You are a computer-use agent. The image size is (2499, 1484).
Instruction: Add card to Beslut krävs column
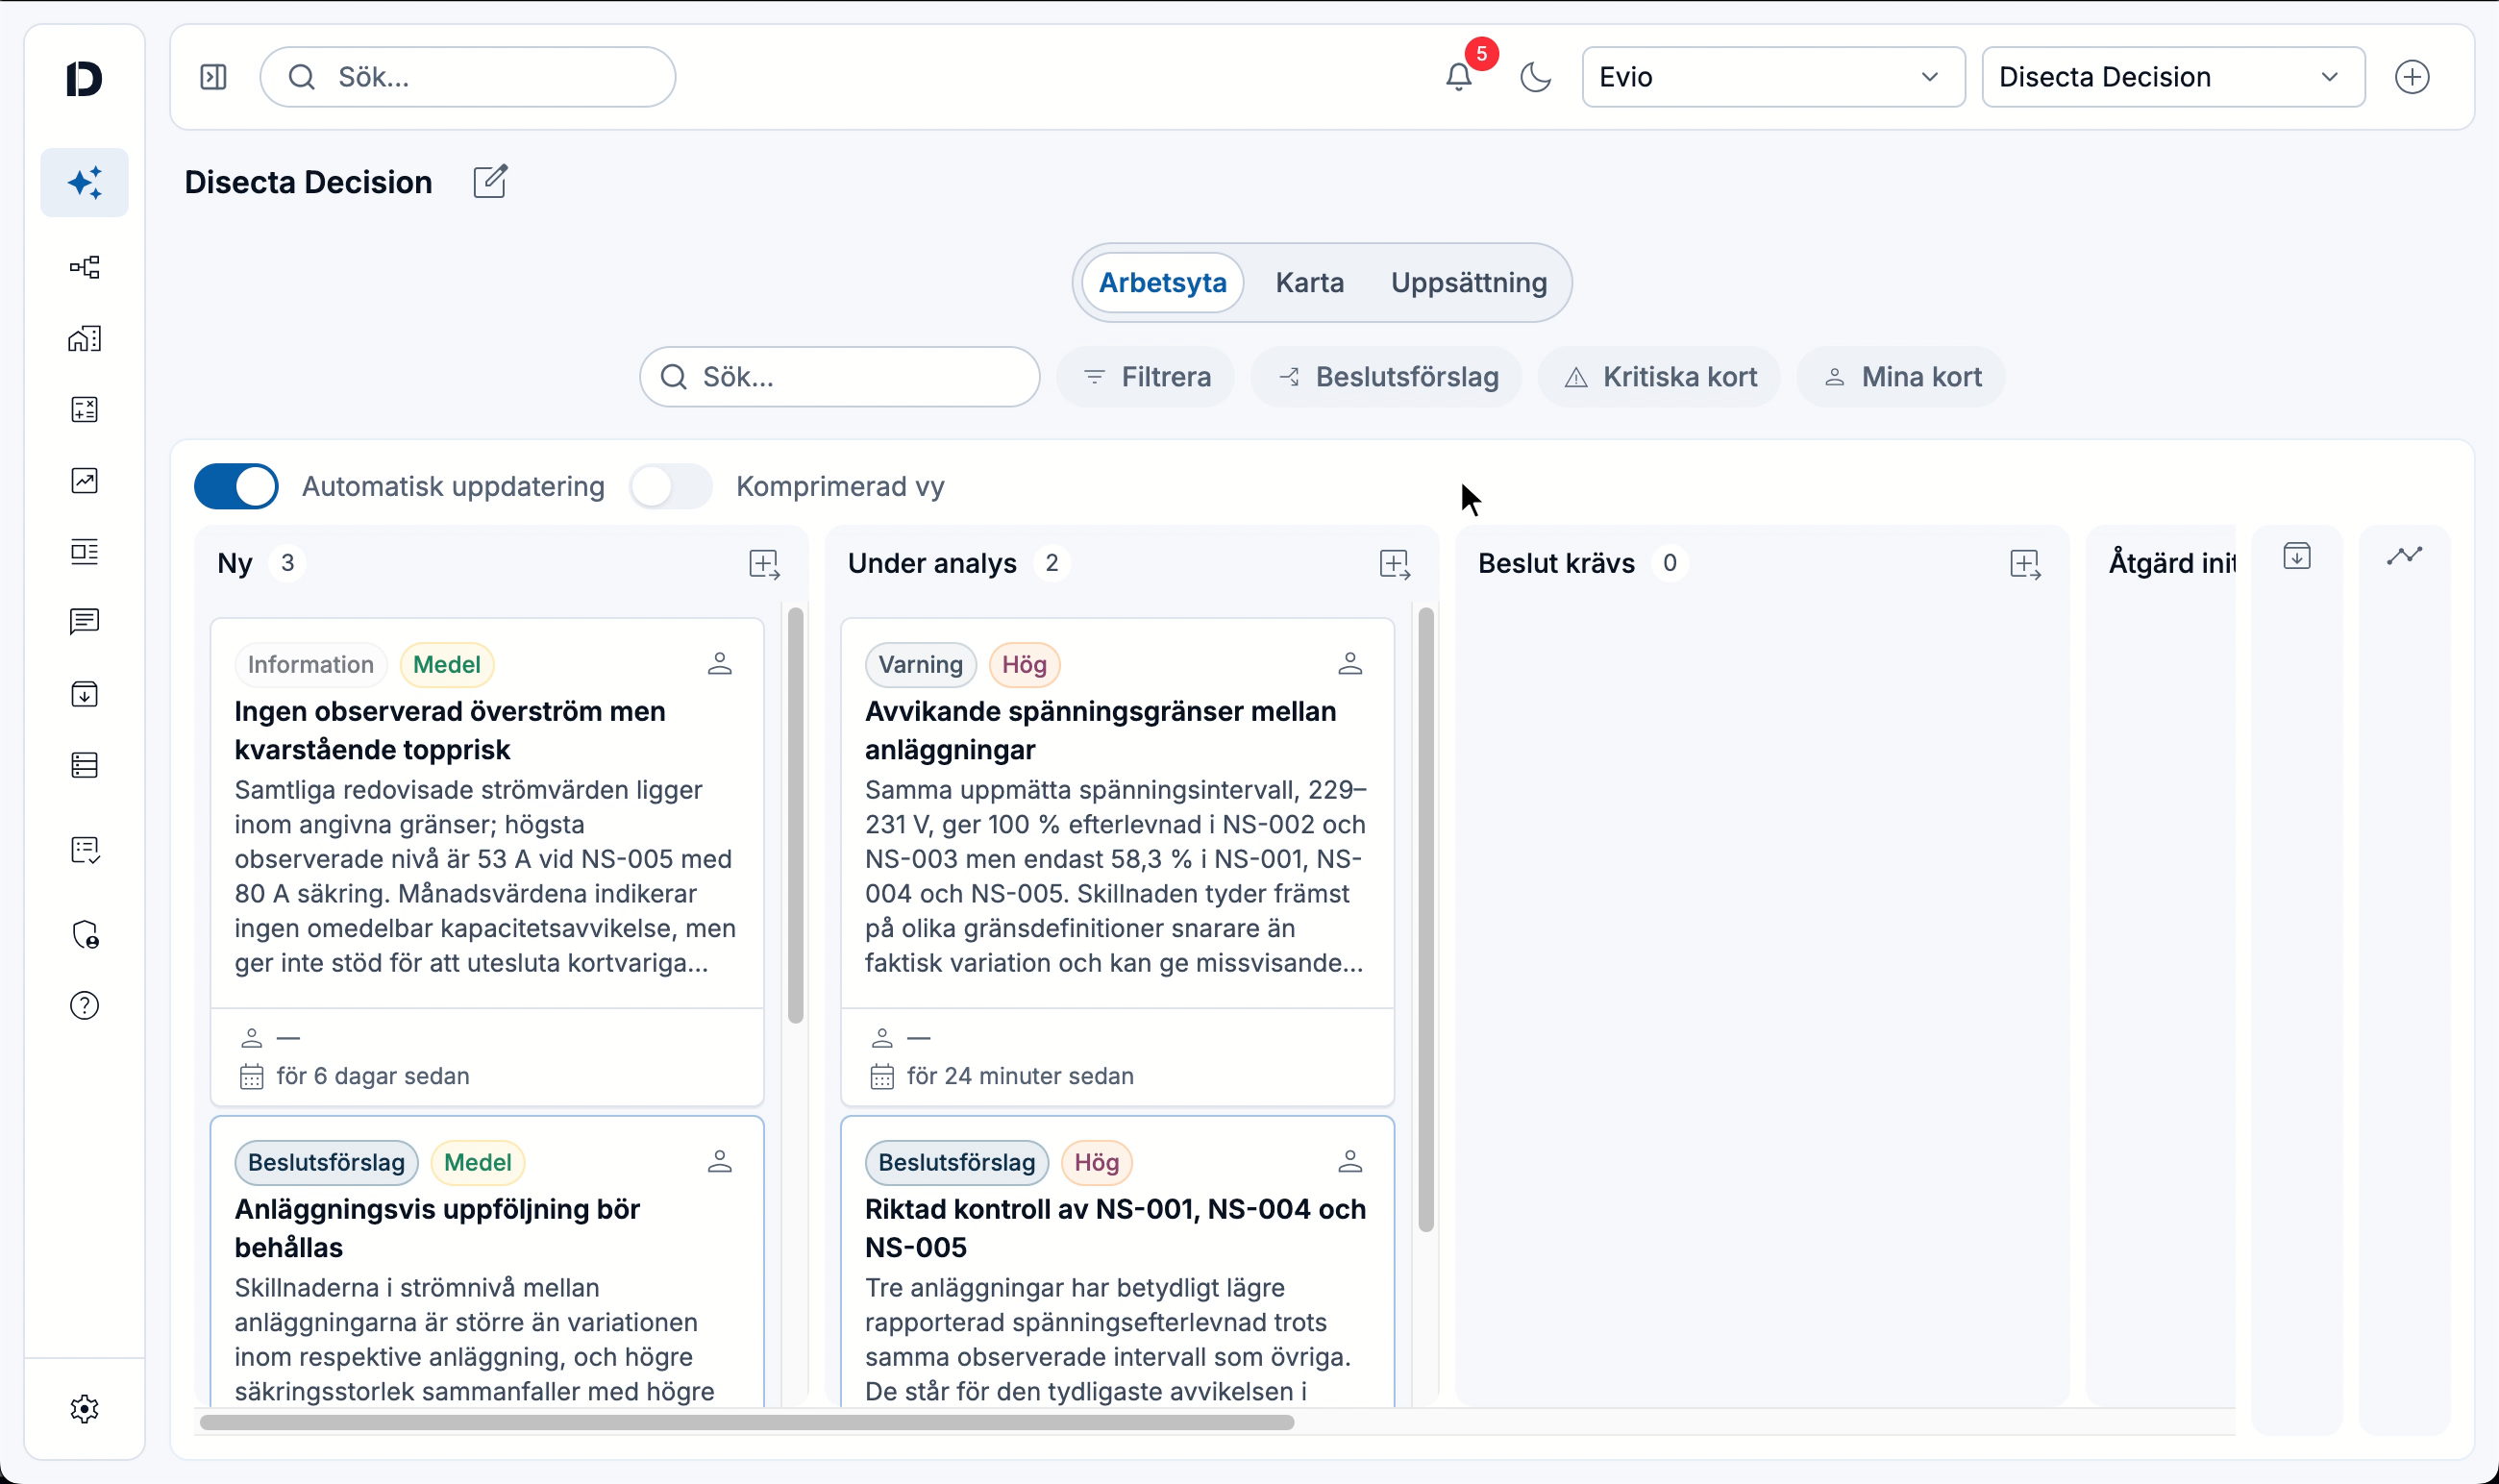tap(2025, 564)
